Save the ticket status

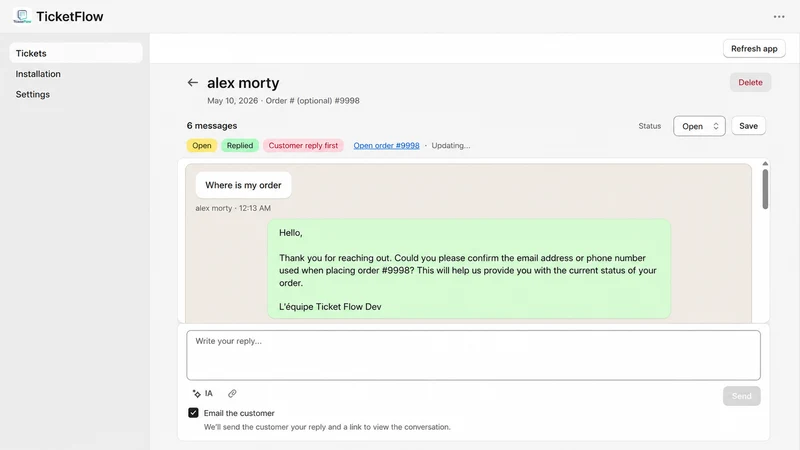pyautogui.click(x=748, y=126)
